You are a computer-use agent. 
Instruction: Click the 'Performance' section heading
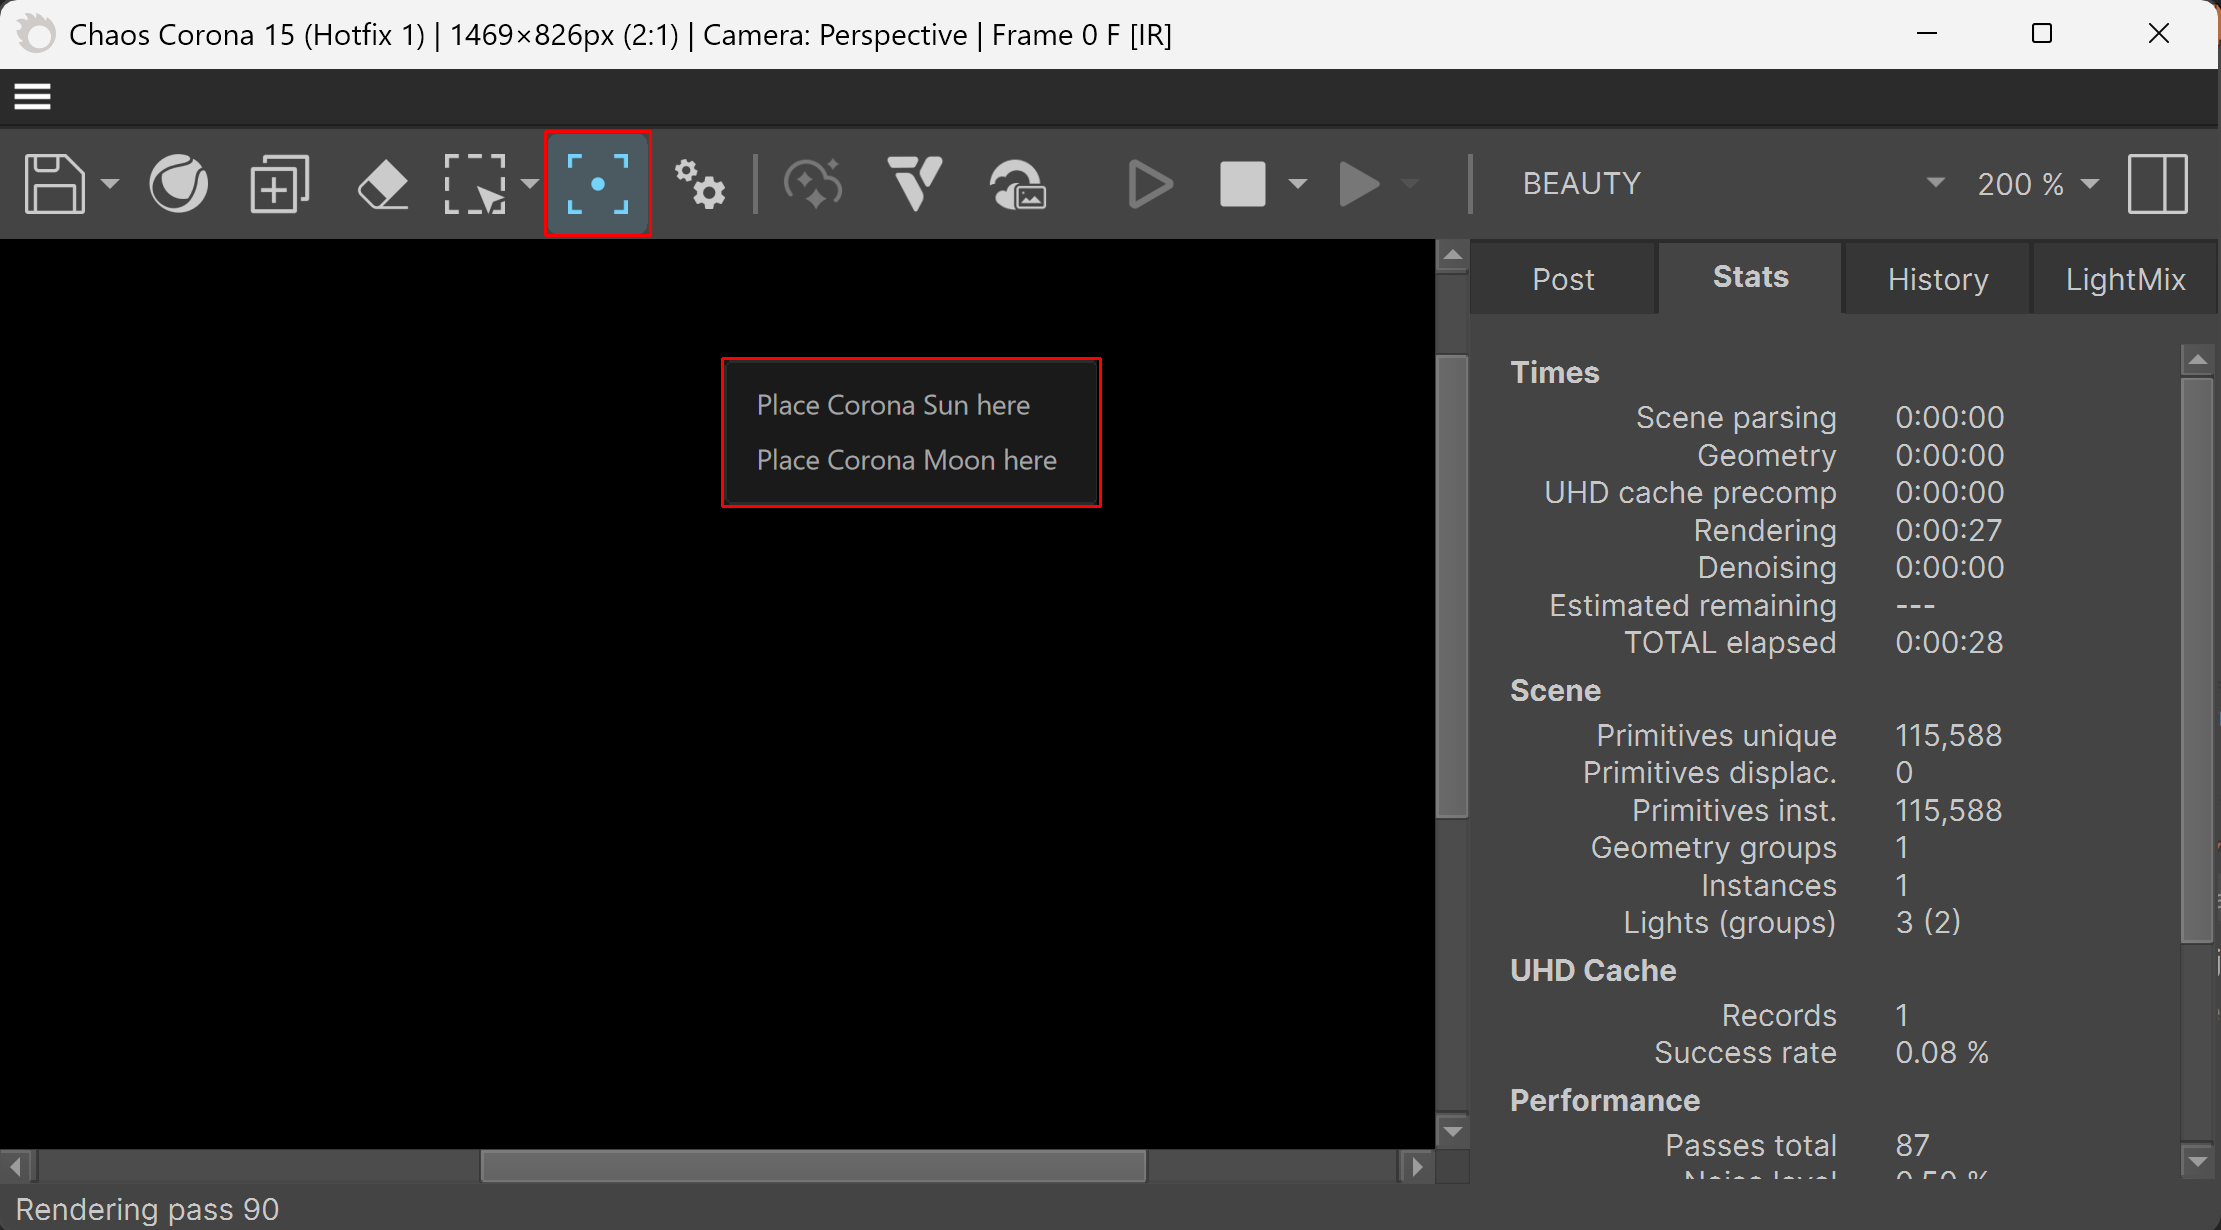point(1605,1100)
